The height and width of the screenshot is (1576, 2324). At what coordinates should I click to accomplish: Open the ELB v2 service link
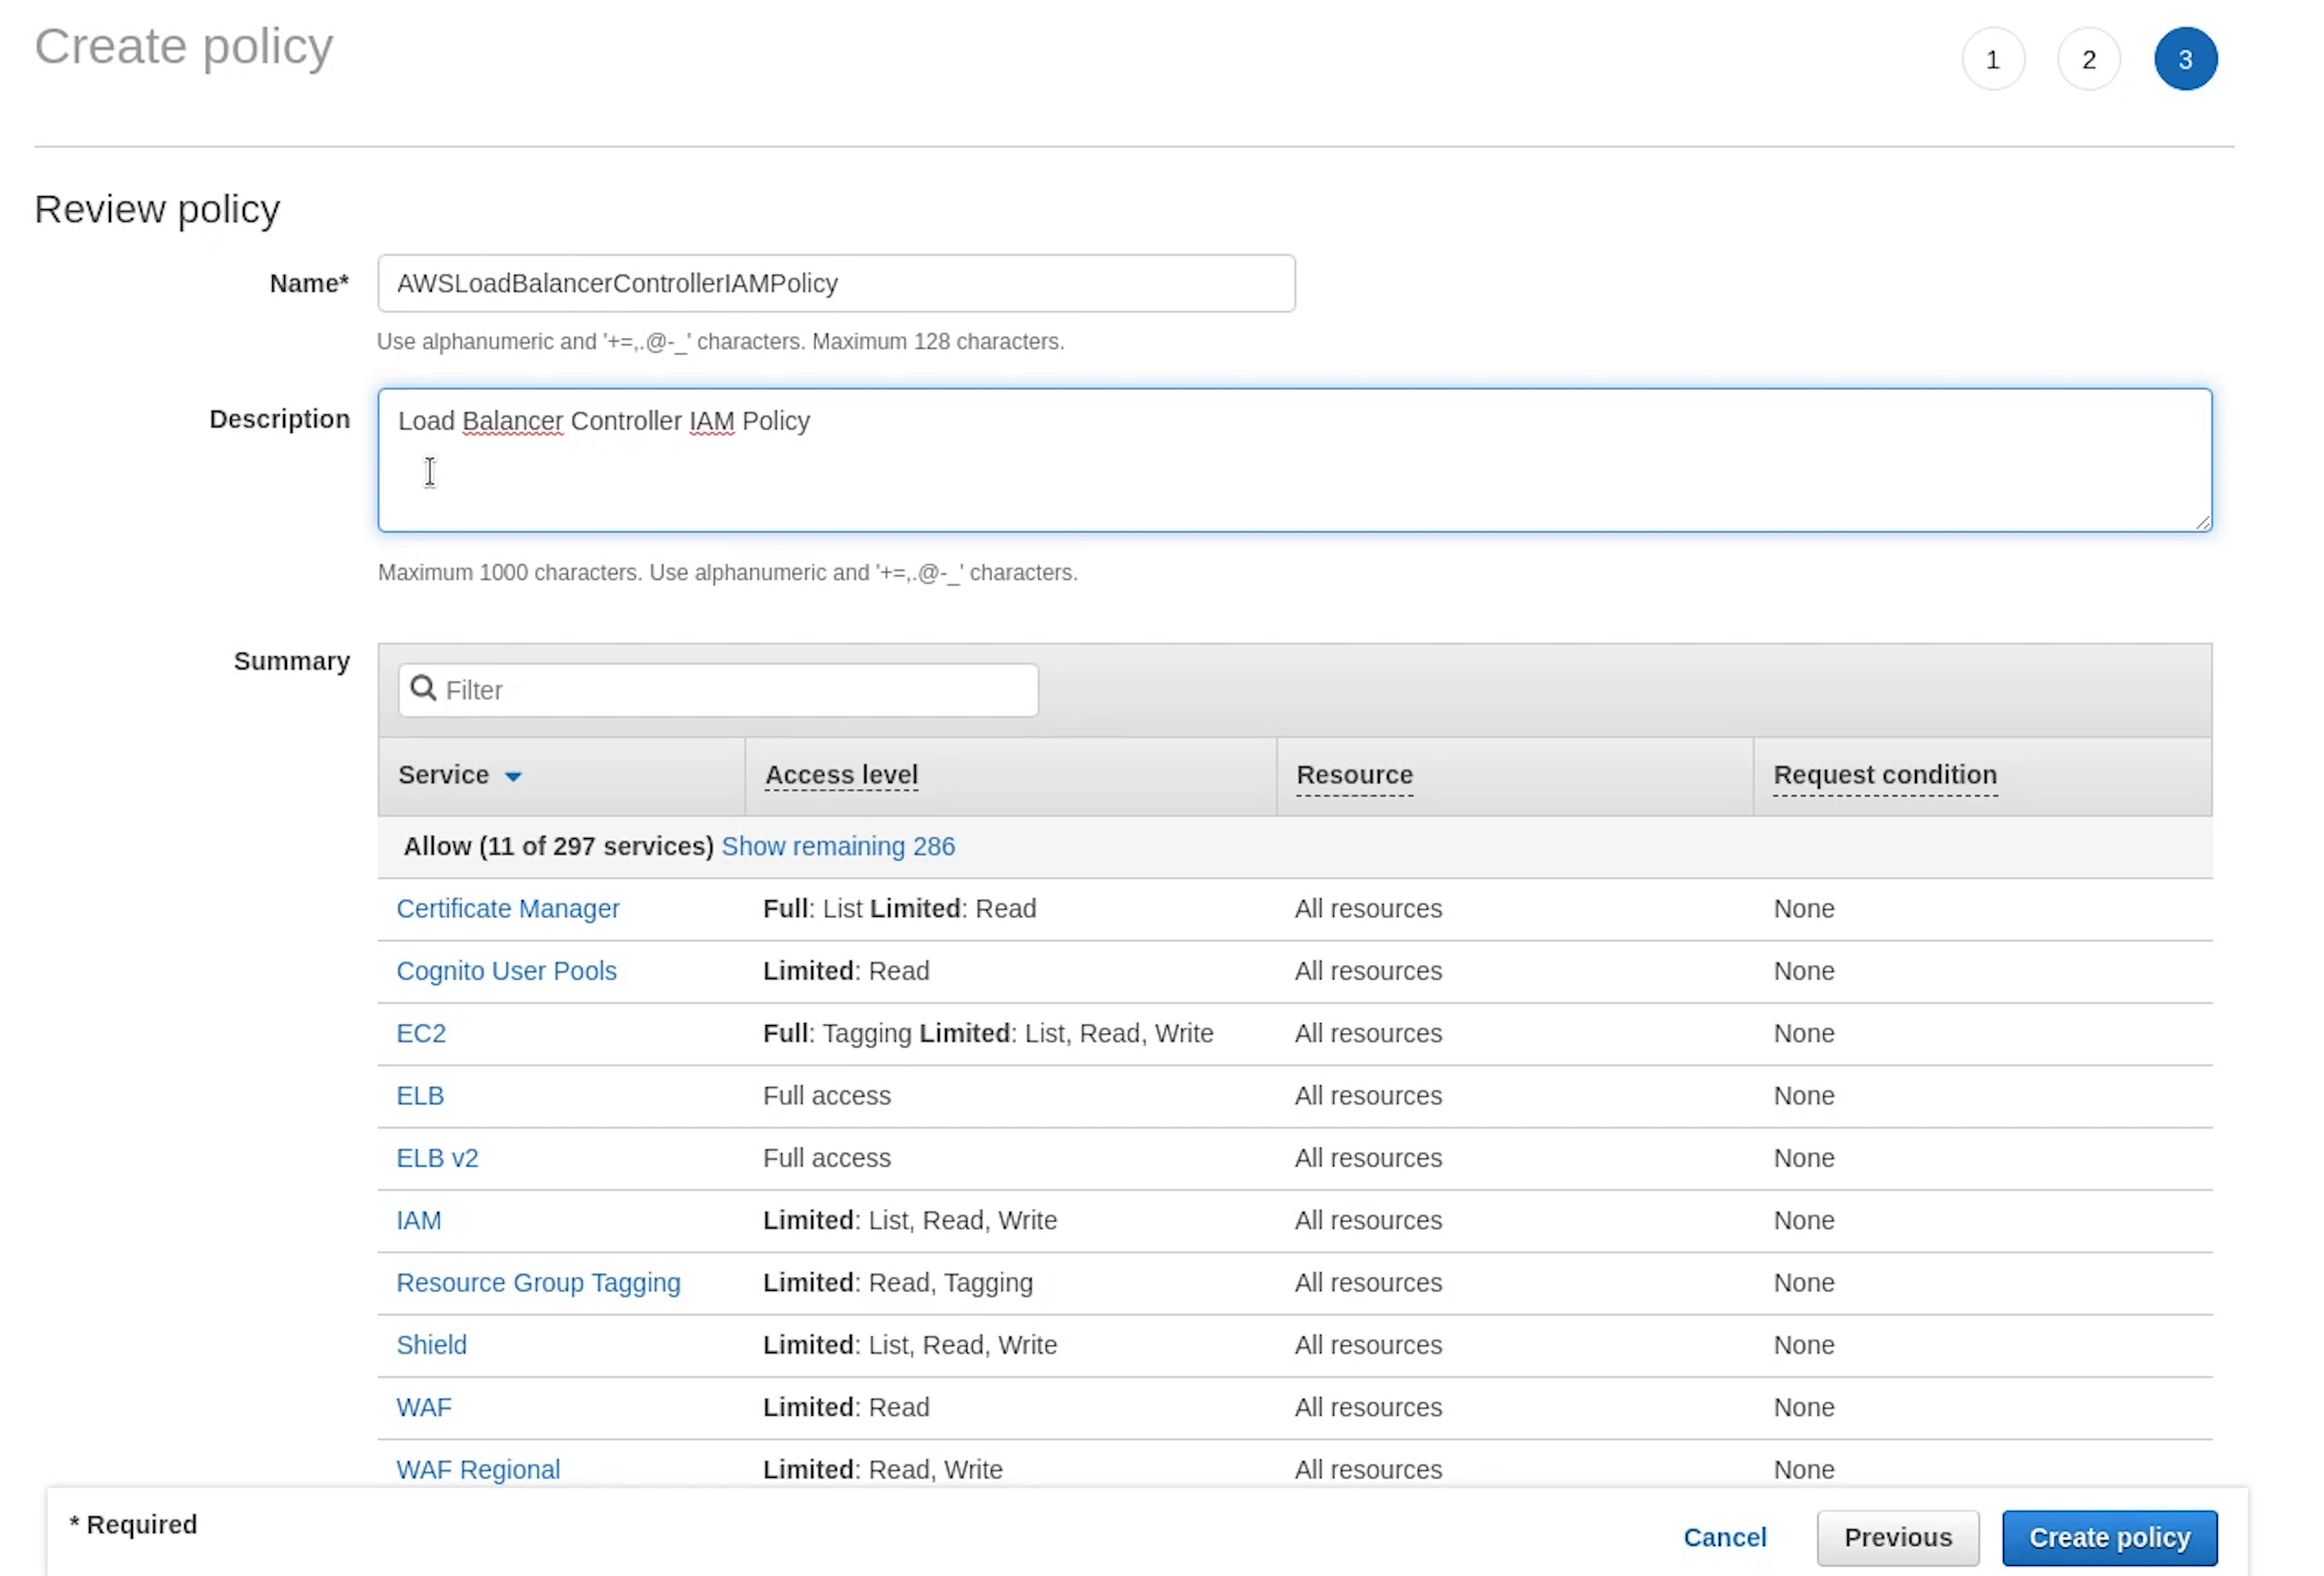tap(437, 1158)
